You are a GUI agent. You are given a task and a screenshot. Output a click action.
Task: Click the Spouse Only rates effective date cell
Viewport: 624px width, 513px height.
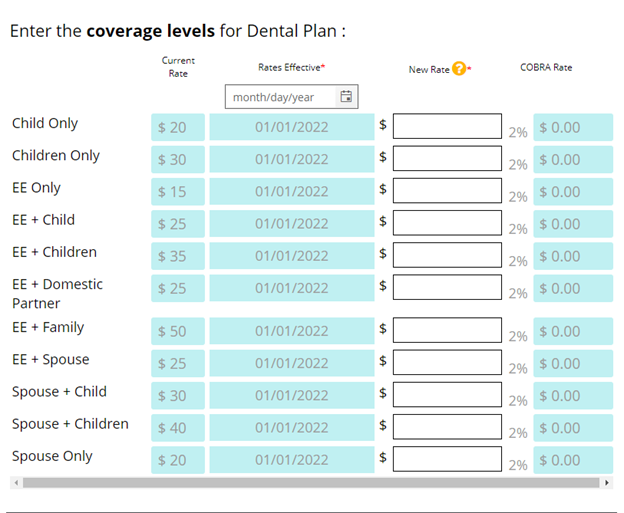[291, 460]
